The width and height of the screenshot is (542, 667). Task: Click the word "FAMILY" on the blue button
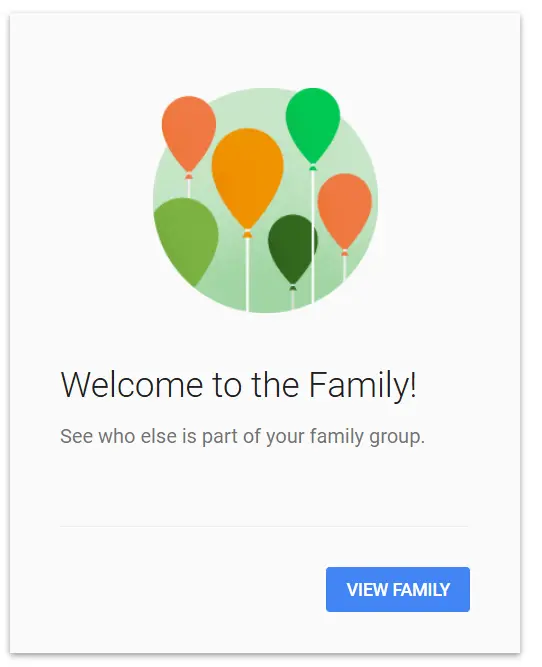[x=421, y=590]
